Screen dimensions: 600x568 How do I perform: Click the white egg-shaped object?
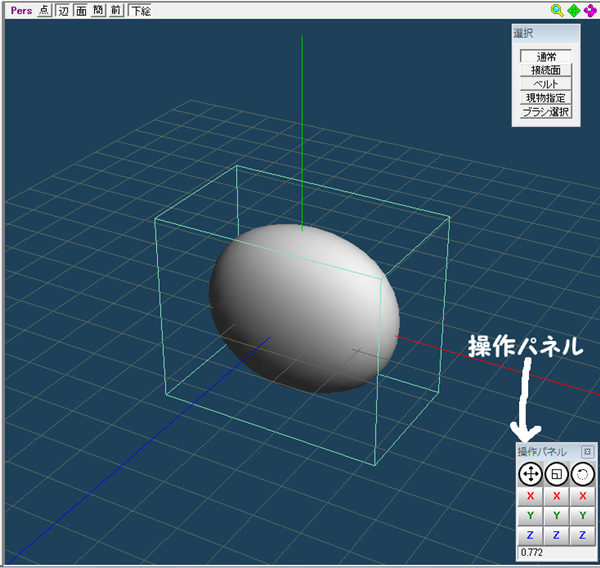coord(304,308)
